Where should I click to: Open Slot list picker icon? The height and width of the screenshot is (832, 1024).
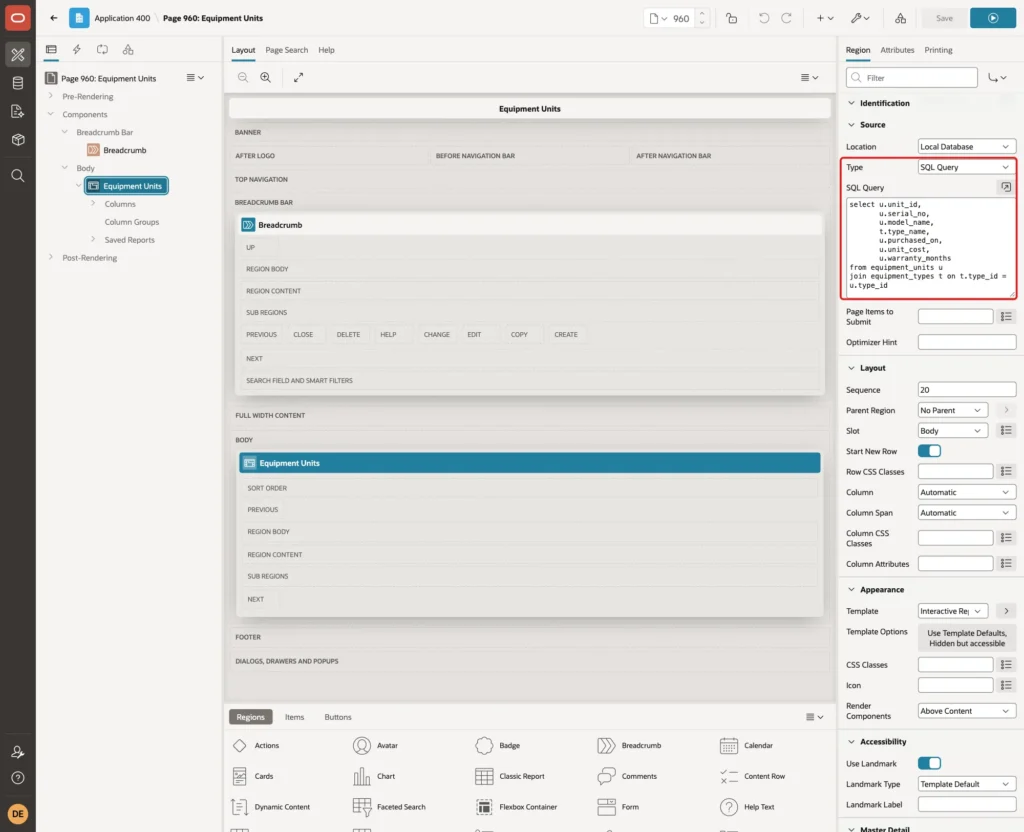coord(1006,430)
